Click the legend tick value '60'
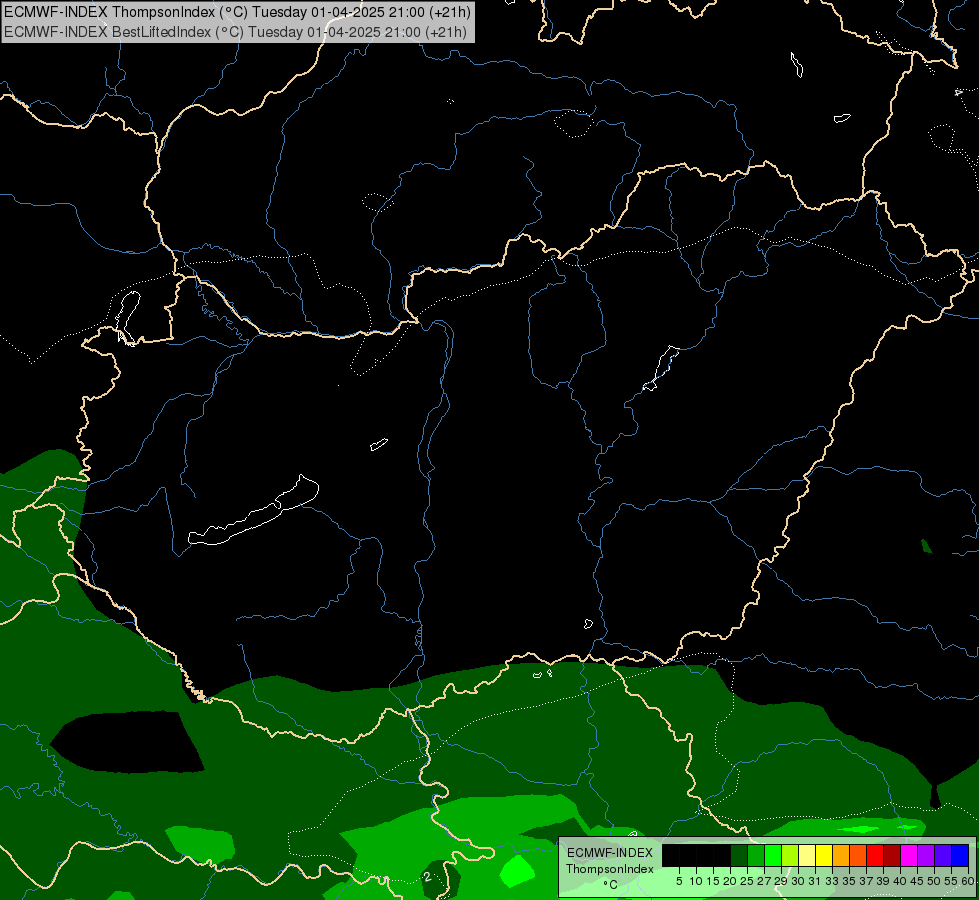The height and width of the screenshot is (900, 979). [x=967, y=881]
